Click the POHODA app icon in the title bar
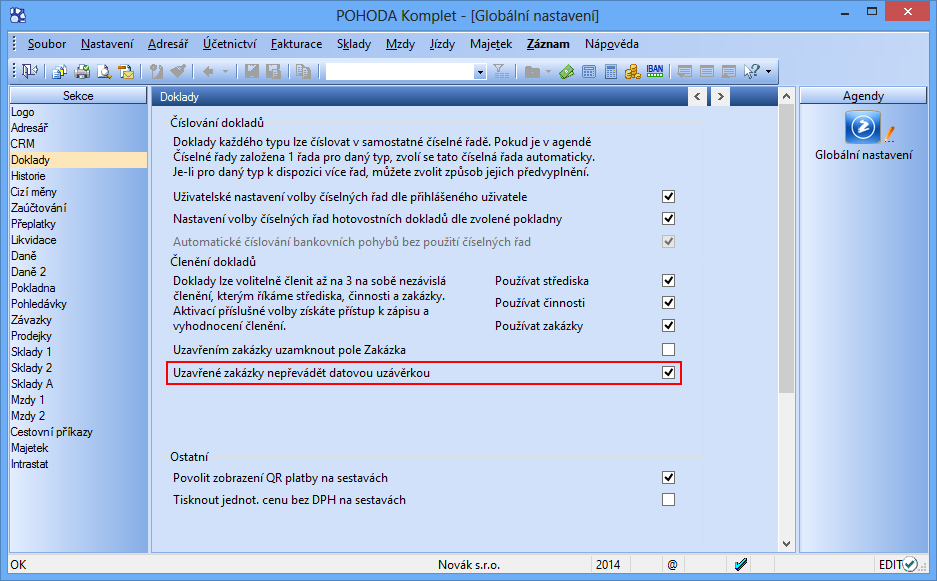Viewport: 937px width, 581px height. pos(18,15)
